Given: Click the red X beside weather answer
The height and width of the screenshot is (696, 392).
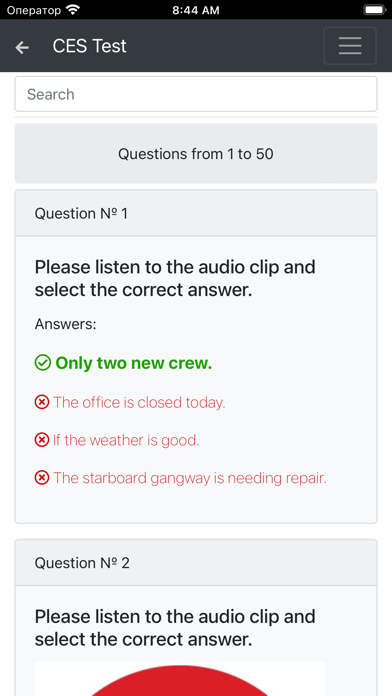Looking at the screenshot, I should 42,440.
